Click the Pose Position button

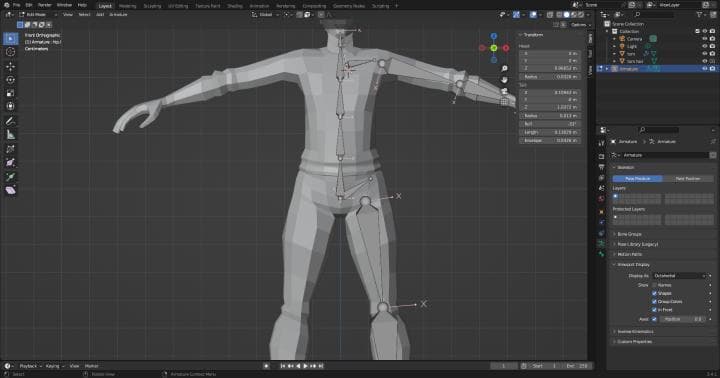[637, 179]
